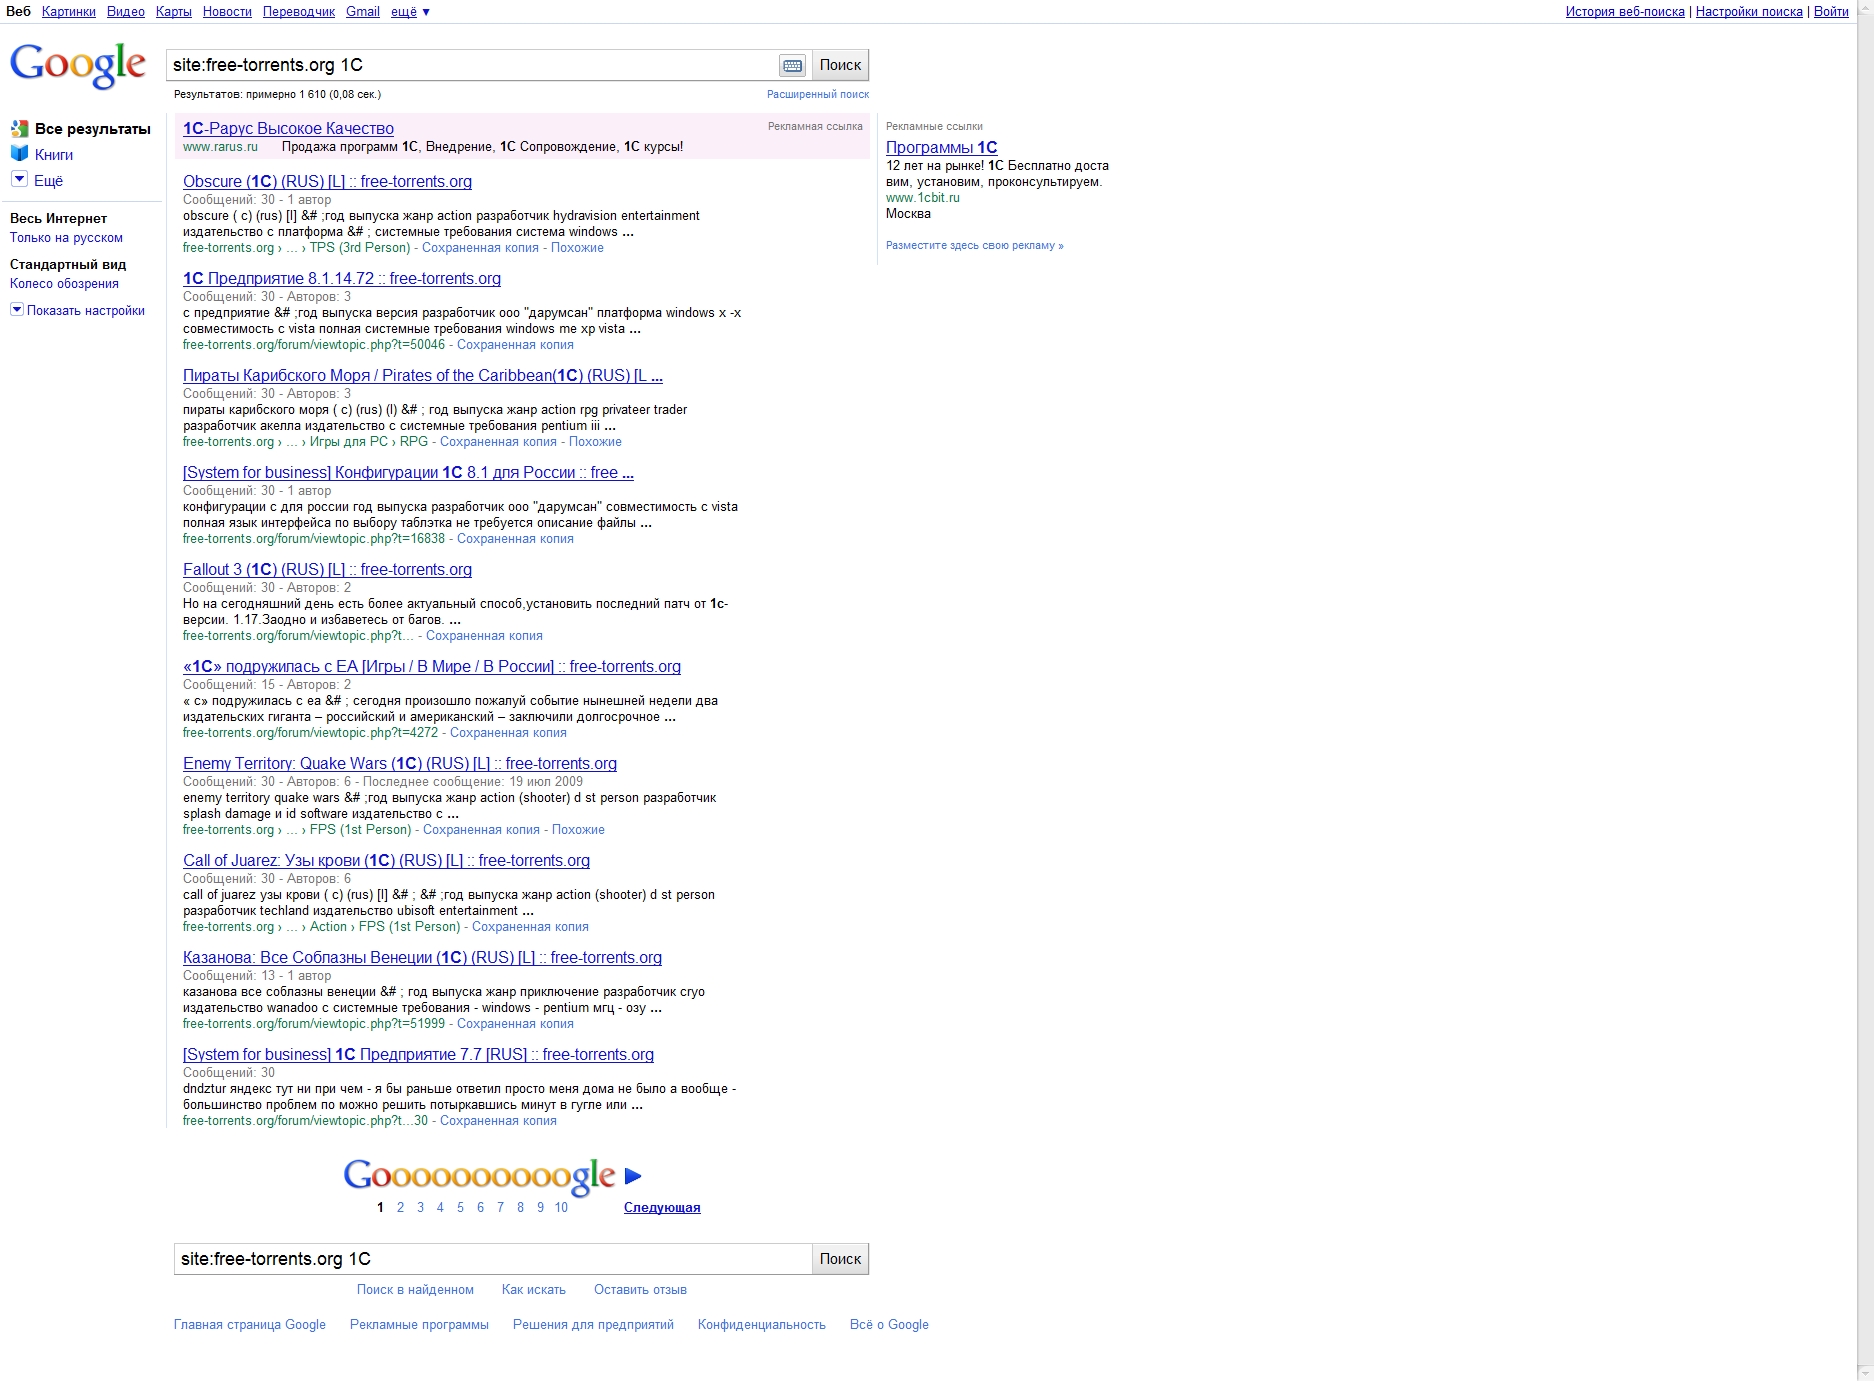Click Оставить отзыв link

pos(640,1290)
